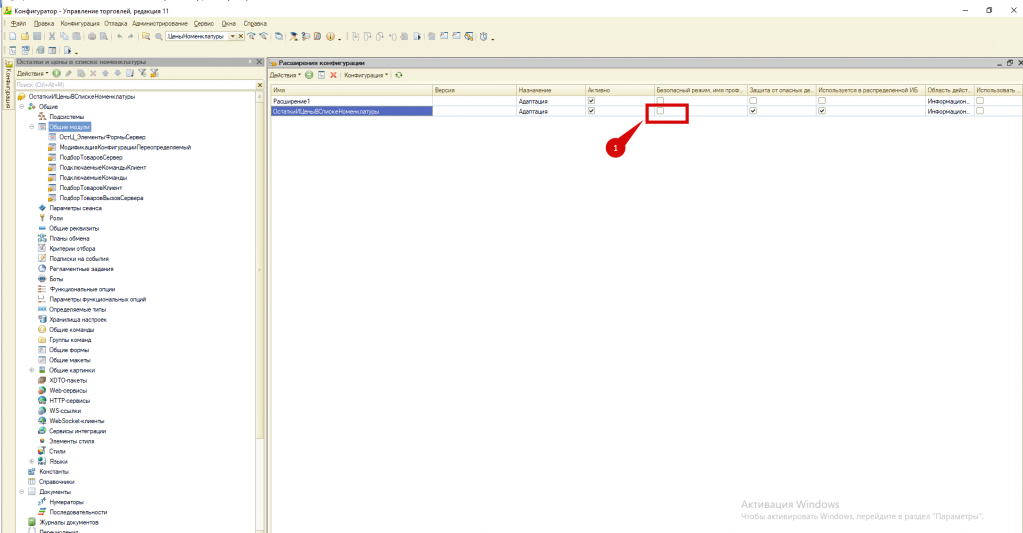Screen dimensions: 1023x533
Task: Click the Версия column header
Action: (474, 90)
